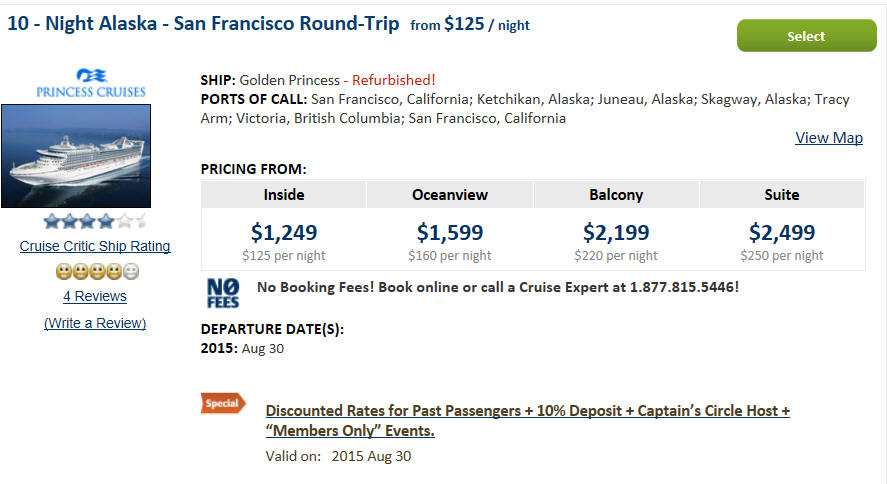
Task: Select the Oceanview cabin column header
Action: click(x=450, y=195)
